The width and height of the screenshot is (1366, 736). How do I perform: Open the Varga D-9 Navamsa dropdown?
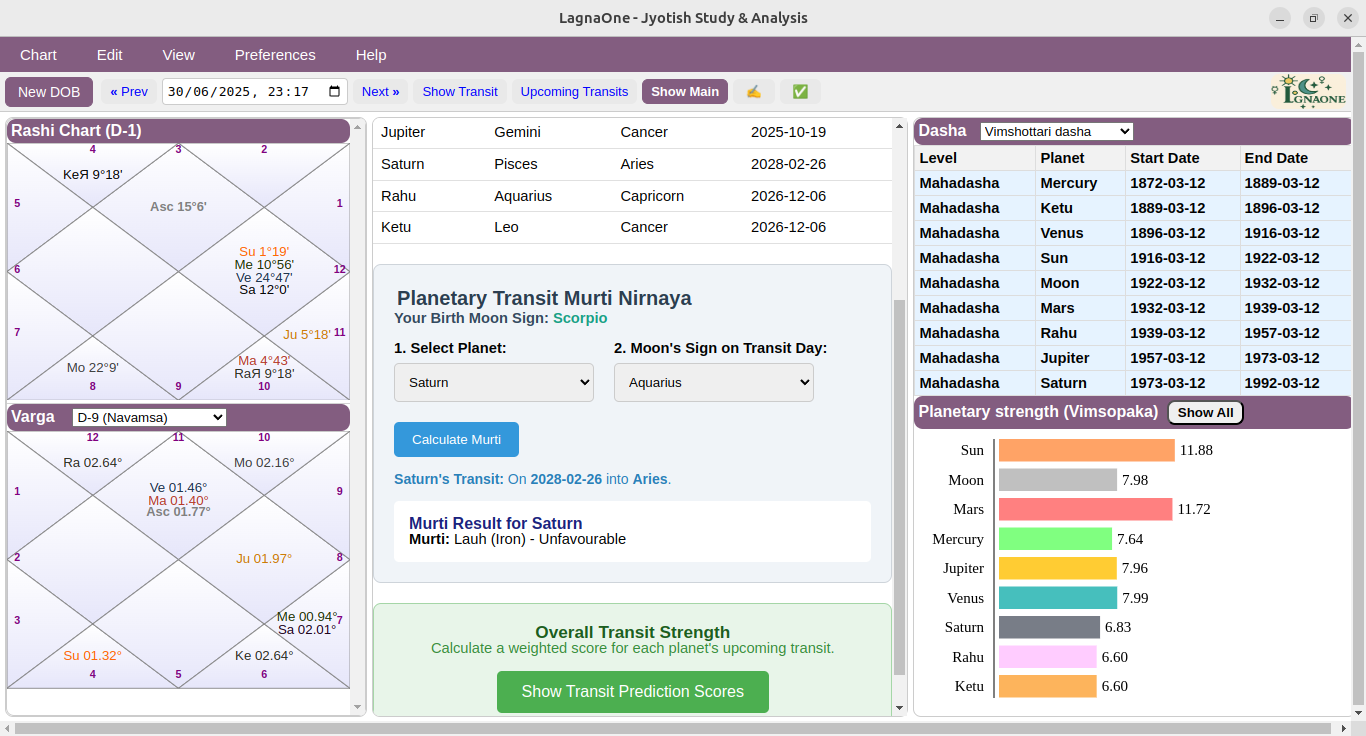coord(150,417)
